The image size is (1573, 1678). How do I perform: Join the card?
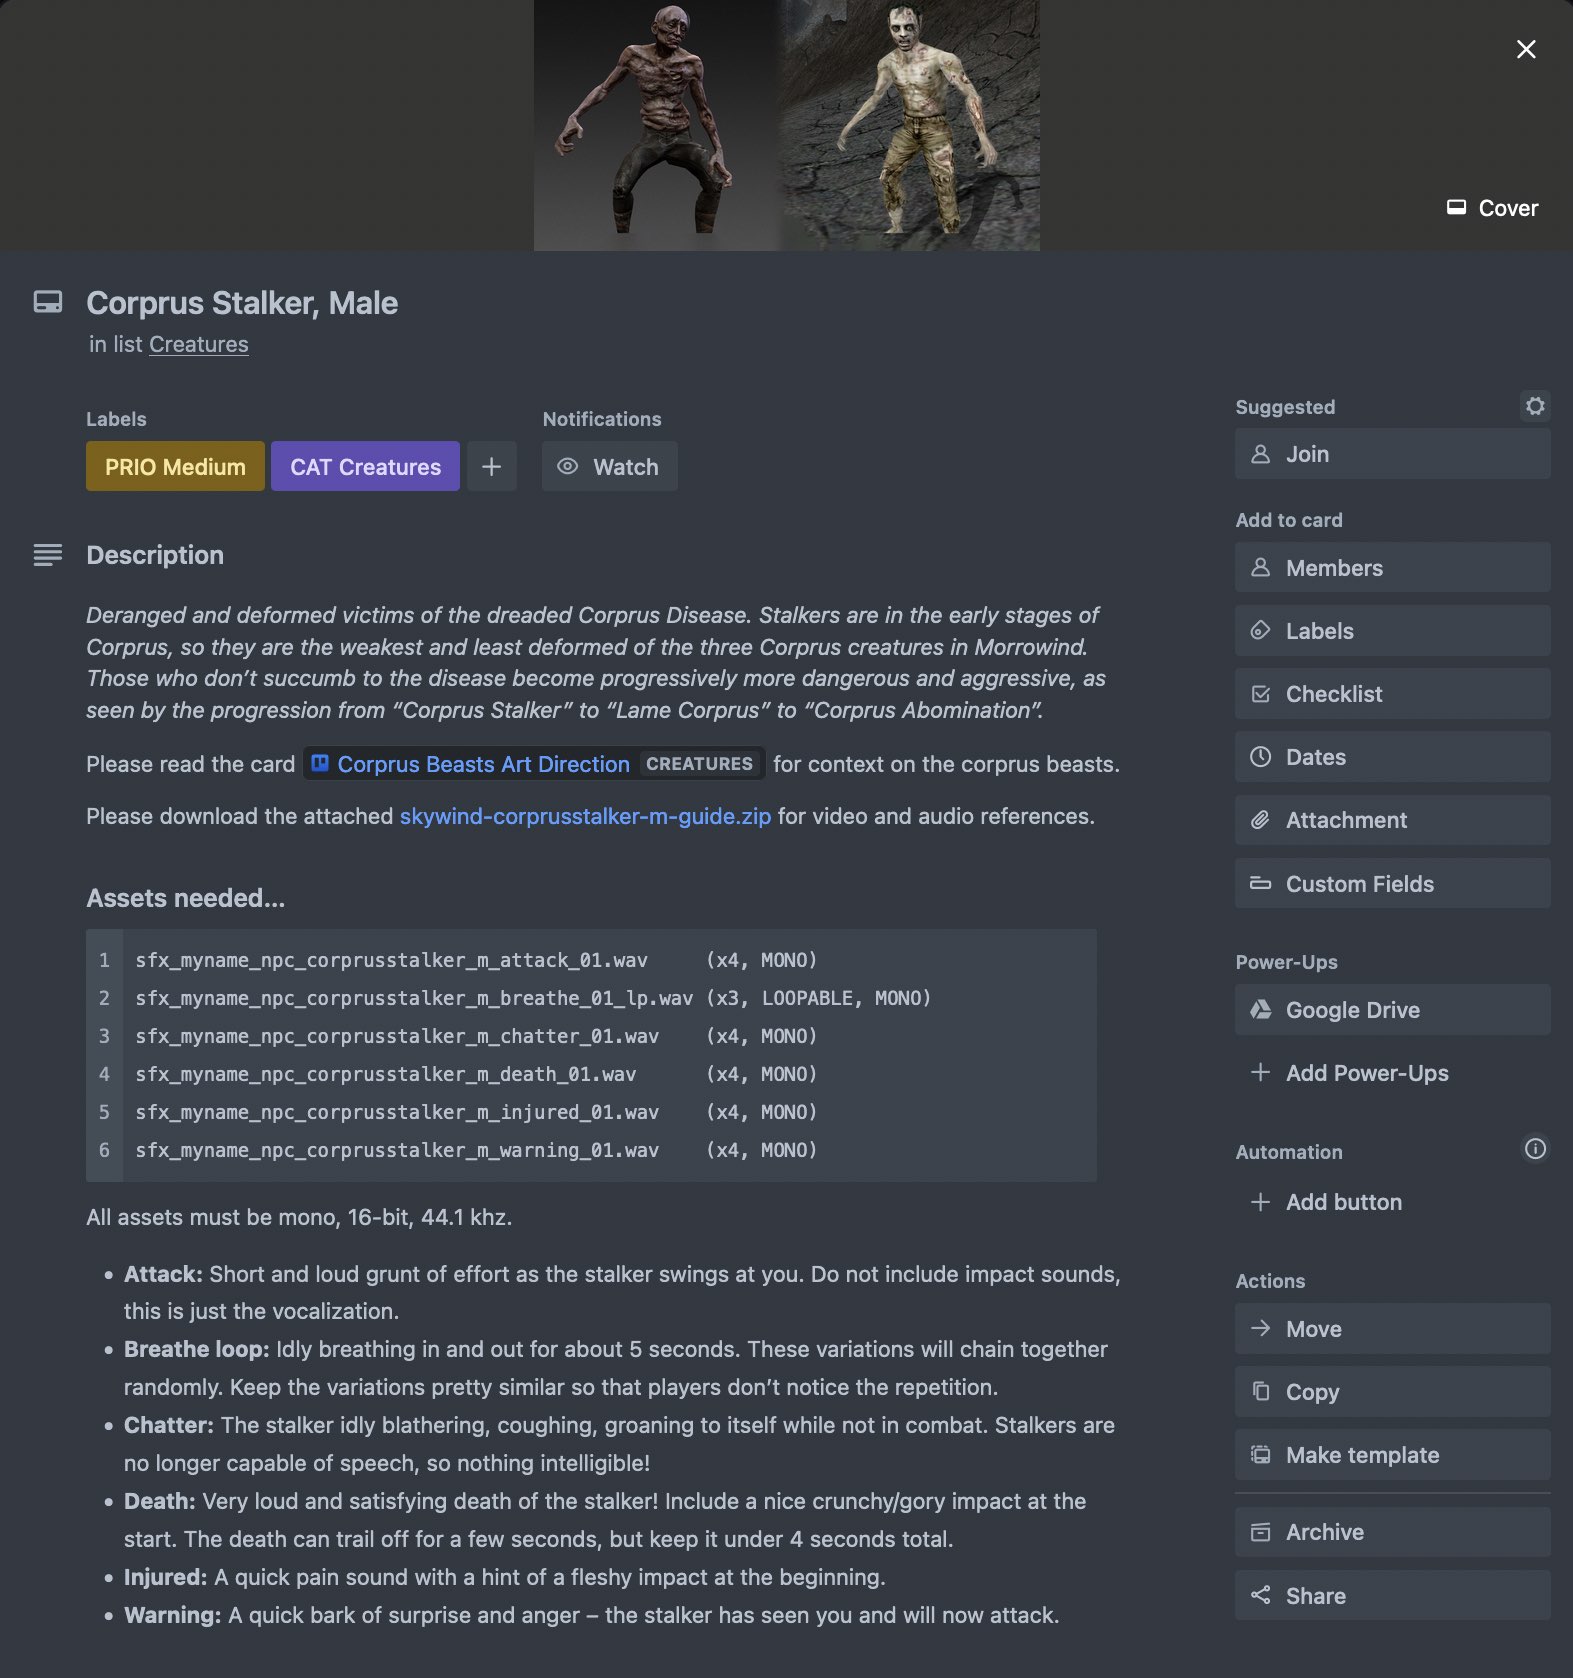1392,454
